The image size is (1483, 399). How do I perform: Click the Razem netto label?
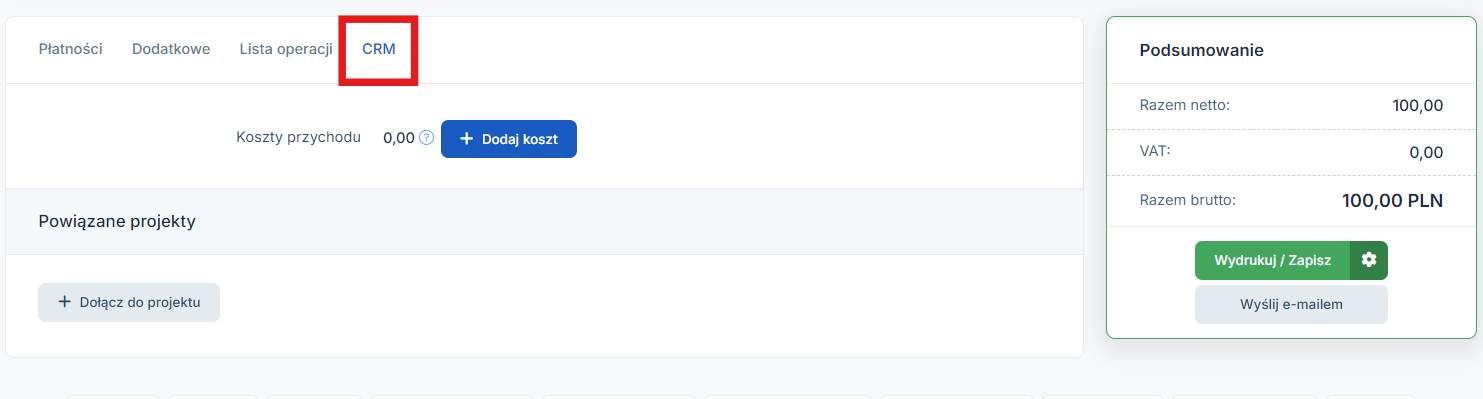pos(1185,104)
